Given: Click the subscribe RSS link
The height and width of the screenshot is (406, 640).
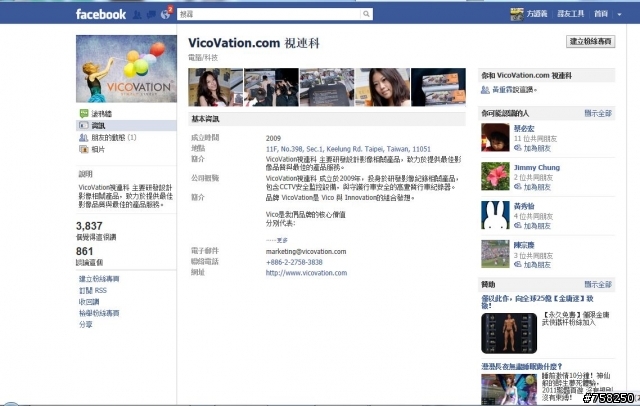Looking at the screenshot, I should (x=93, y=290).
